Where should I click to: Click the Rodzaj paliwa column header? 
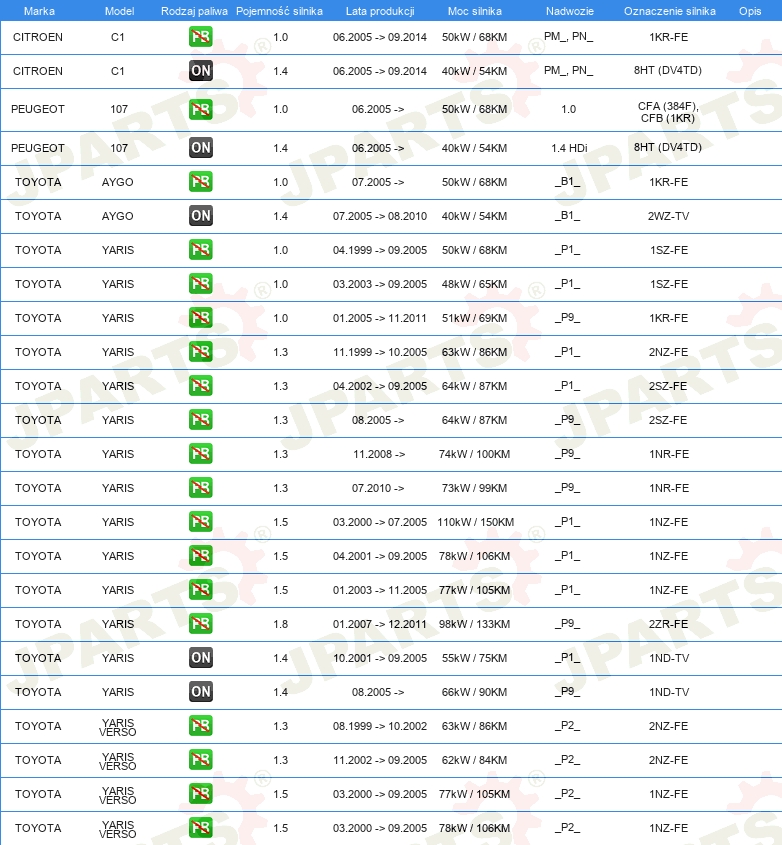coord(194,11)
